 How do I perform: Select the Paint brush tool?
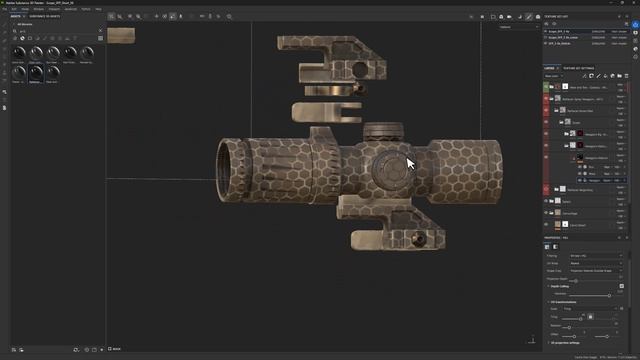tap(4, 25)
